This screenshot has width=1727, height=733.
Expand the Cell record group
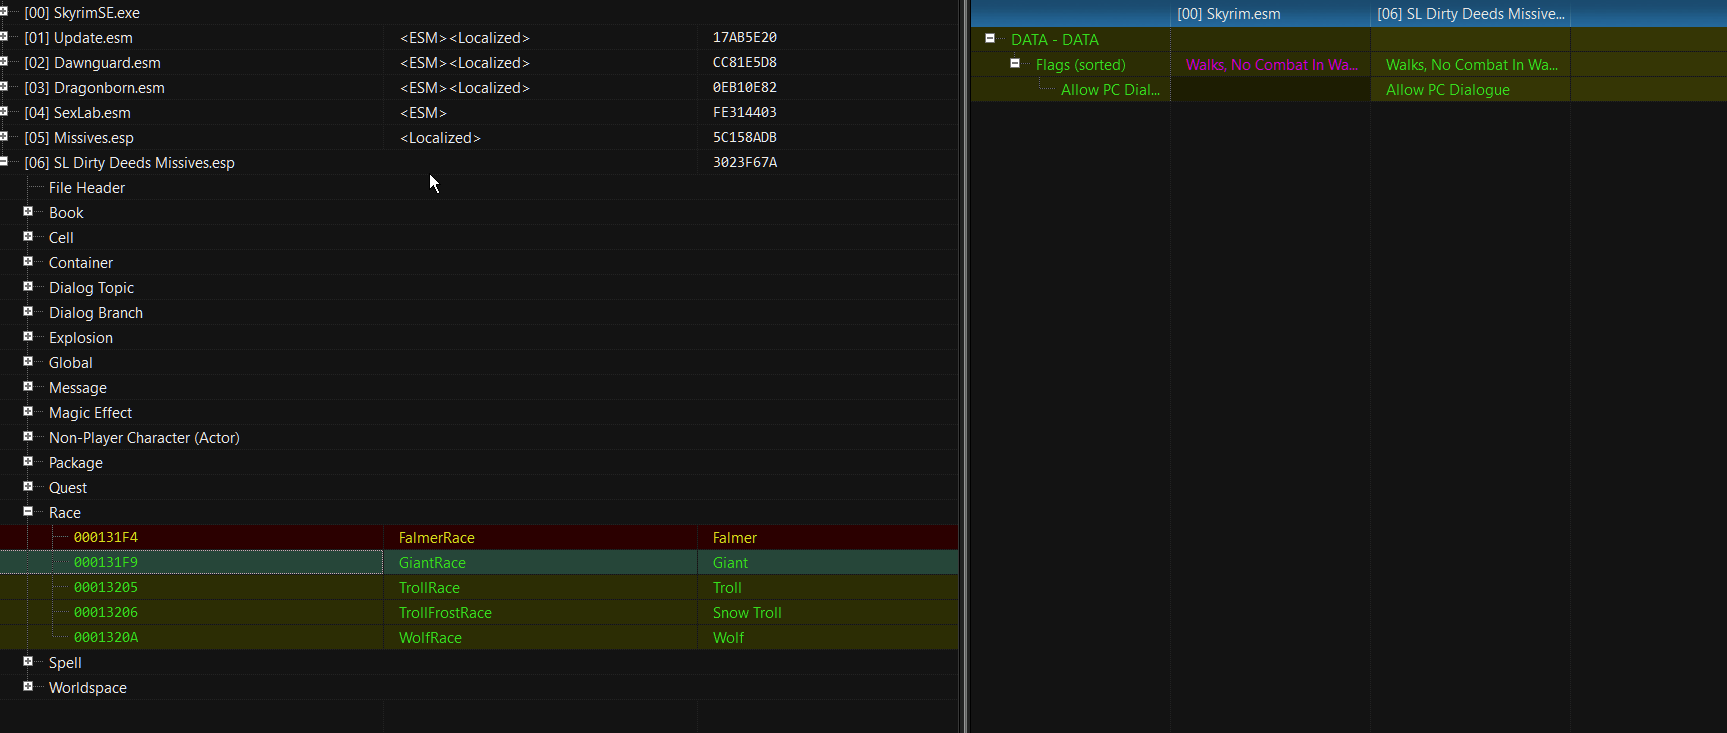coord(28,237)
